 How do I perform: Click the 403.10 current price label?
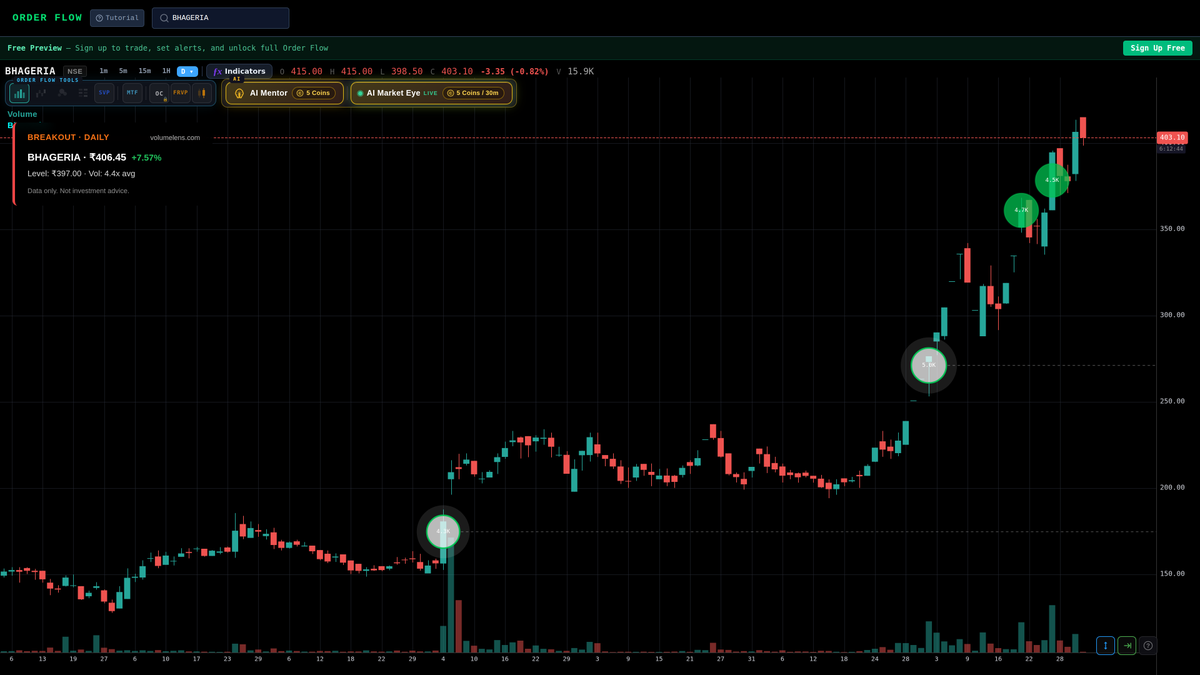1171,138
